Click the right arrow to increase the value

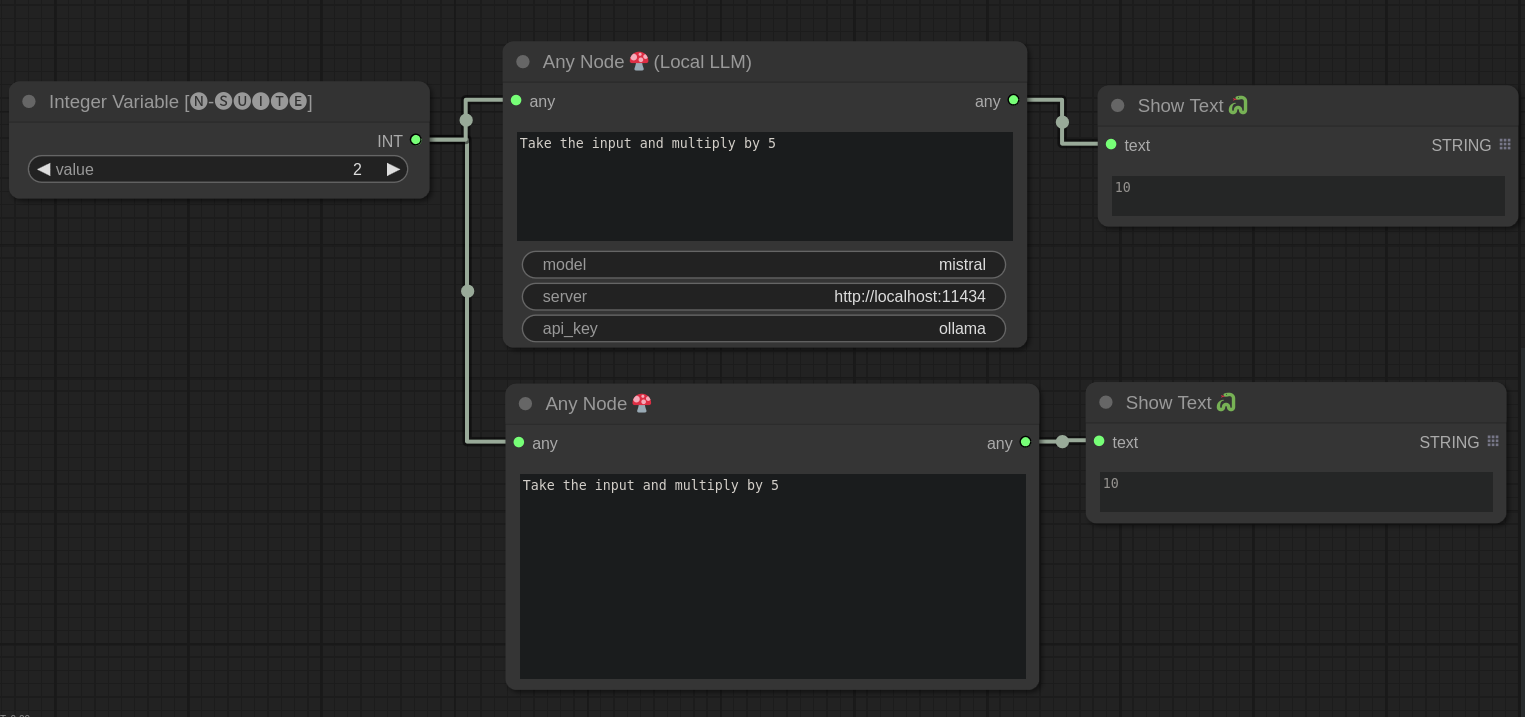393,169
